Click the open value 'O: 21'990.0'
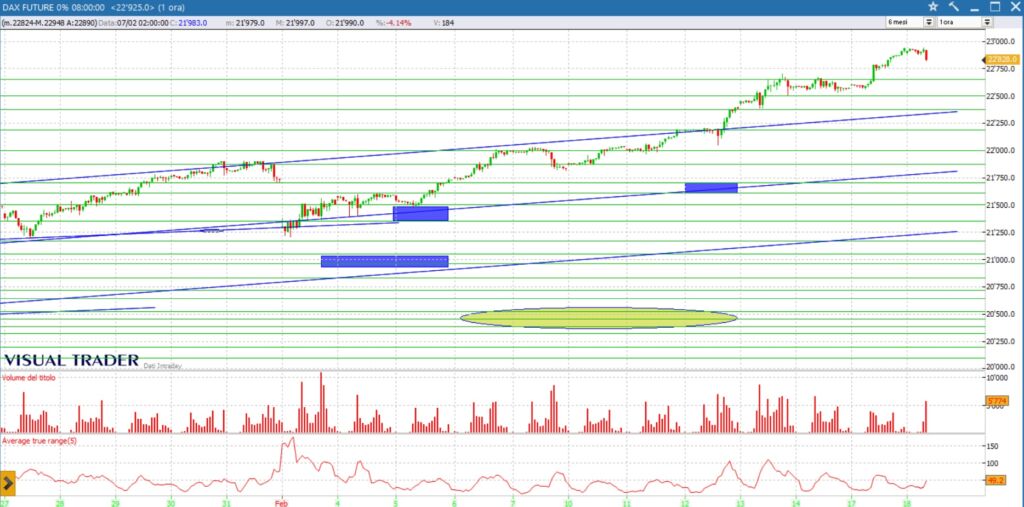This screenshot has height=507, width=1024. point(345,23)
